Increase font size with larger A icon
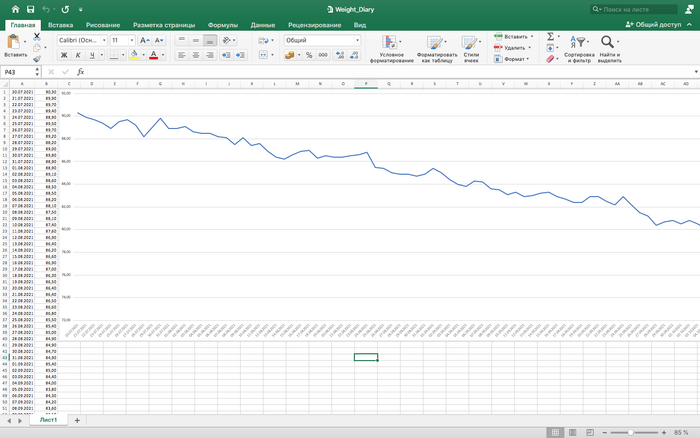The image size is (700, 438). [x=144, y=40]
